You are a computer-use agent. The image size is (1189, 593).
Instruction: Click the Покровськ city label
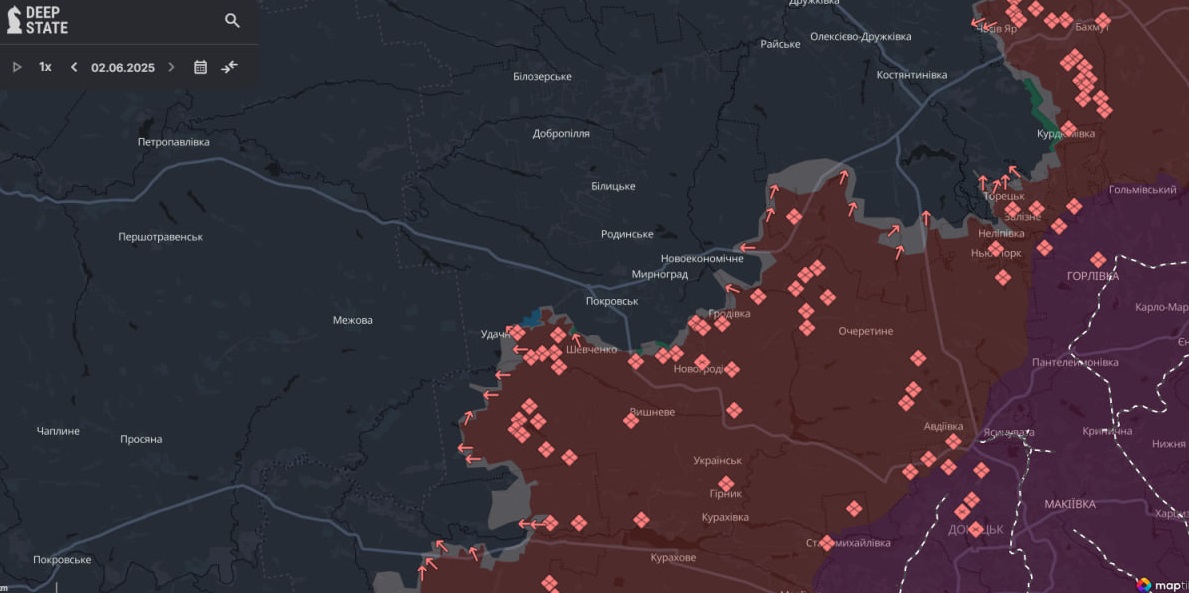(x=612, y=301)
